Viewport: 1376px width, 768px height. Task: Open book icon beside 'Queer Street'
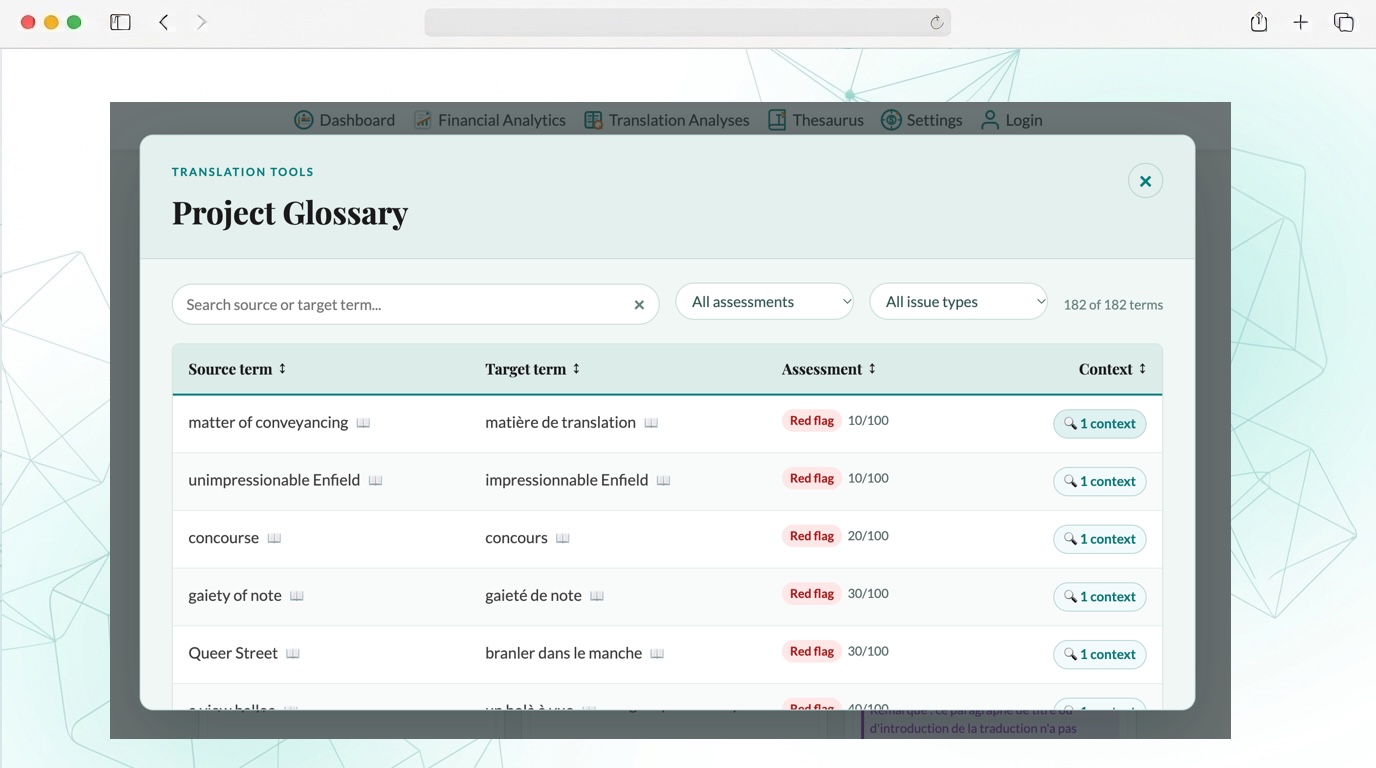[293, 654]
